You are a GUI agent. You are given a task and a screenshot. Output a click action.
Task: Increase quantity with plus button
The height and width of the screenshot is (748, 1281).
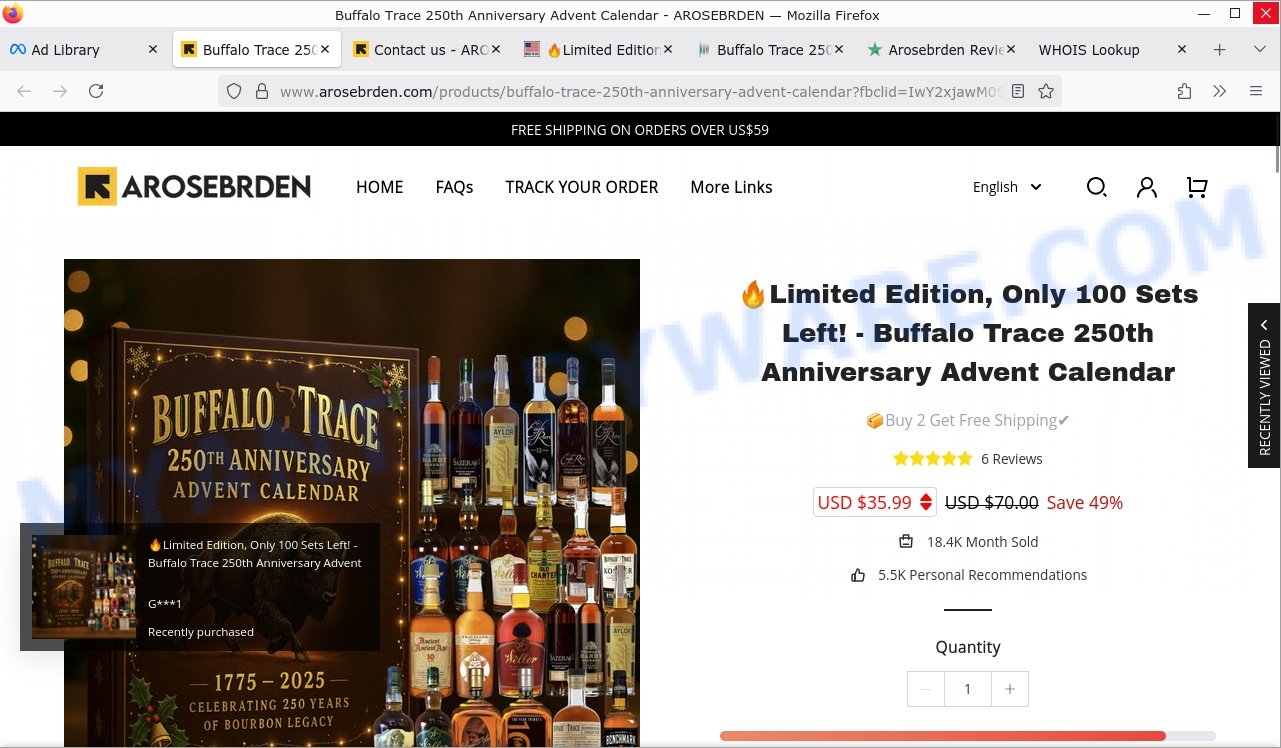tap(1010, 689)
